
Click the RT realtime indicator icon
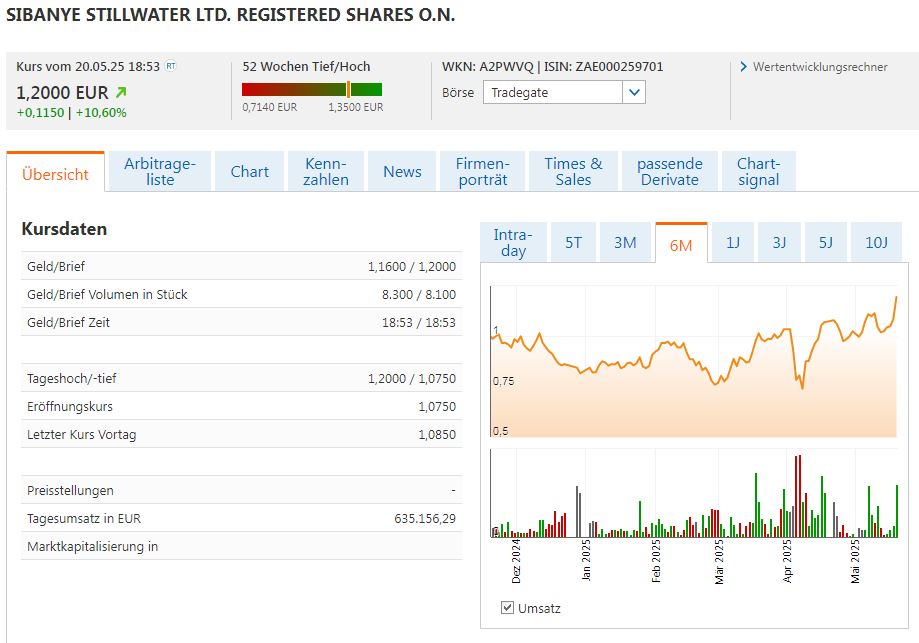click(170, 66)
